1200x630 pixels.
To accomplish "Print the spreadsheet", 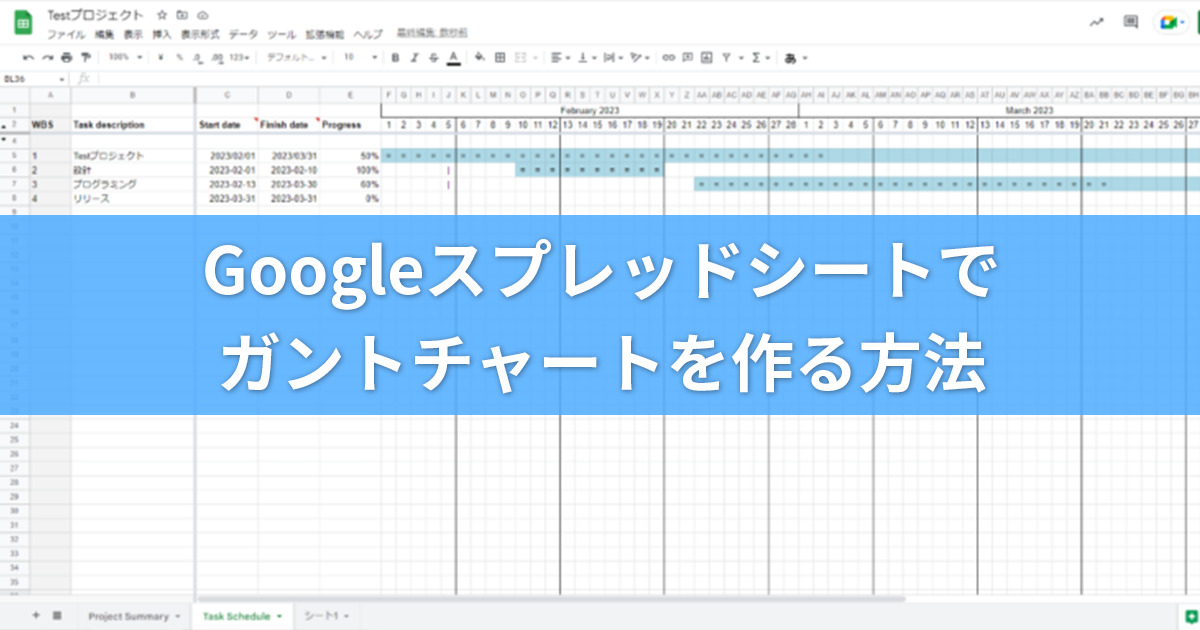I will click(66, 57).
